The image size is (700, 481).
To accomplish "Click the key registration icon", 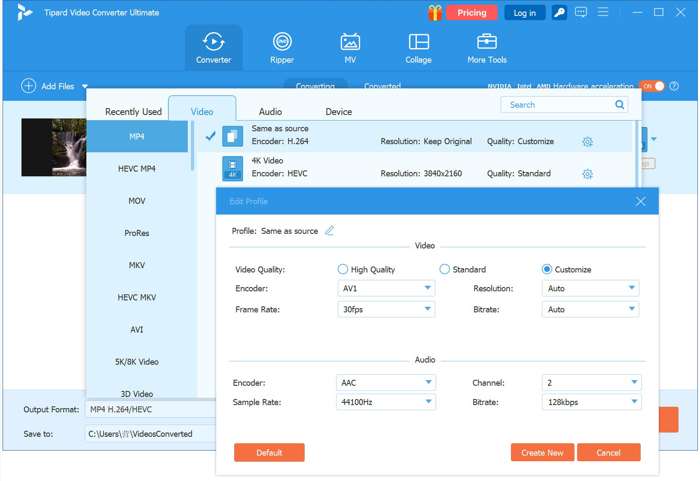I will click(559, 13).
